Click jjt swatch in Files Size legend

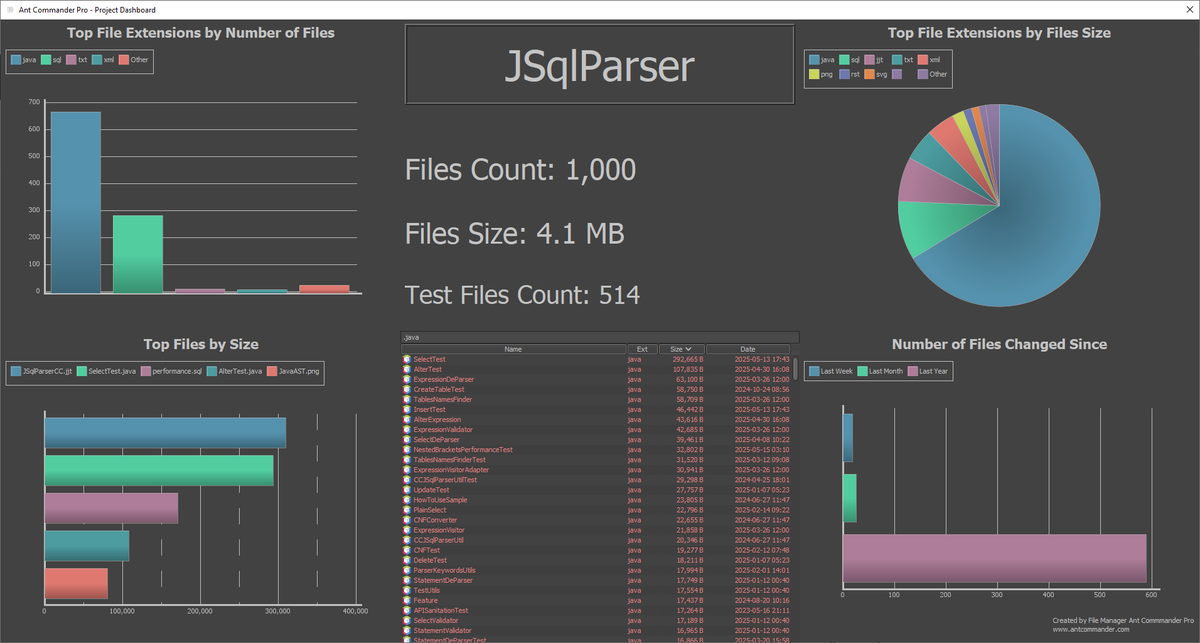click(x=870, y=60)
